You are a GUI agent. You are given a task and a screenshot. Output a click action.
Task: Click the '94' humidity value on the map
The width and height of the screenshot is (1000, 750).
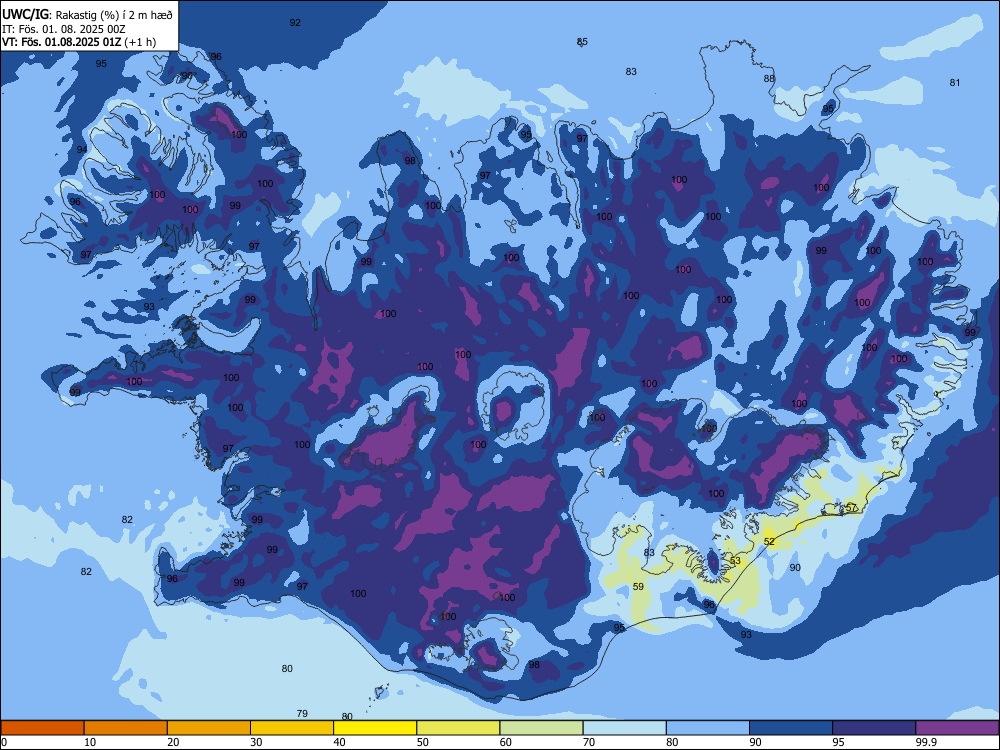point(82,149)
